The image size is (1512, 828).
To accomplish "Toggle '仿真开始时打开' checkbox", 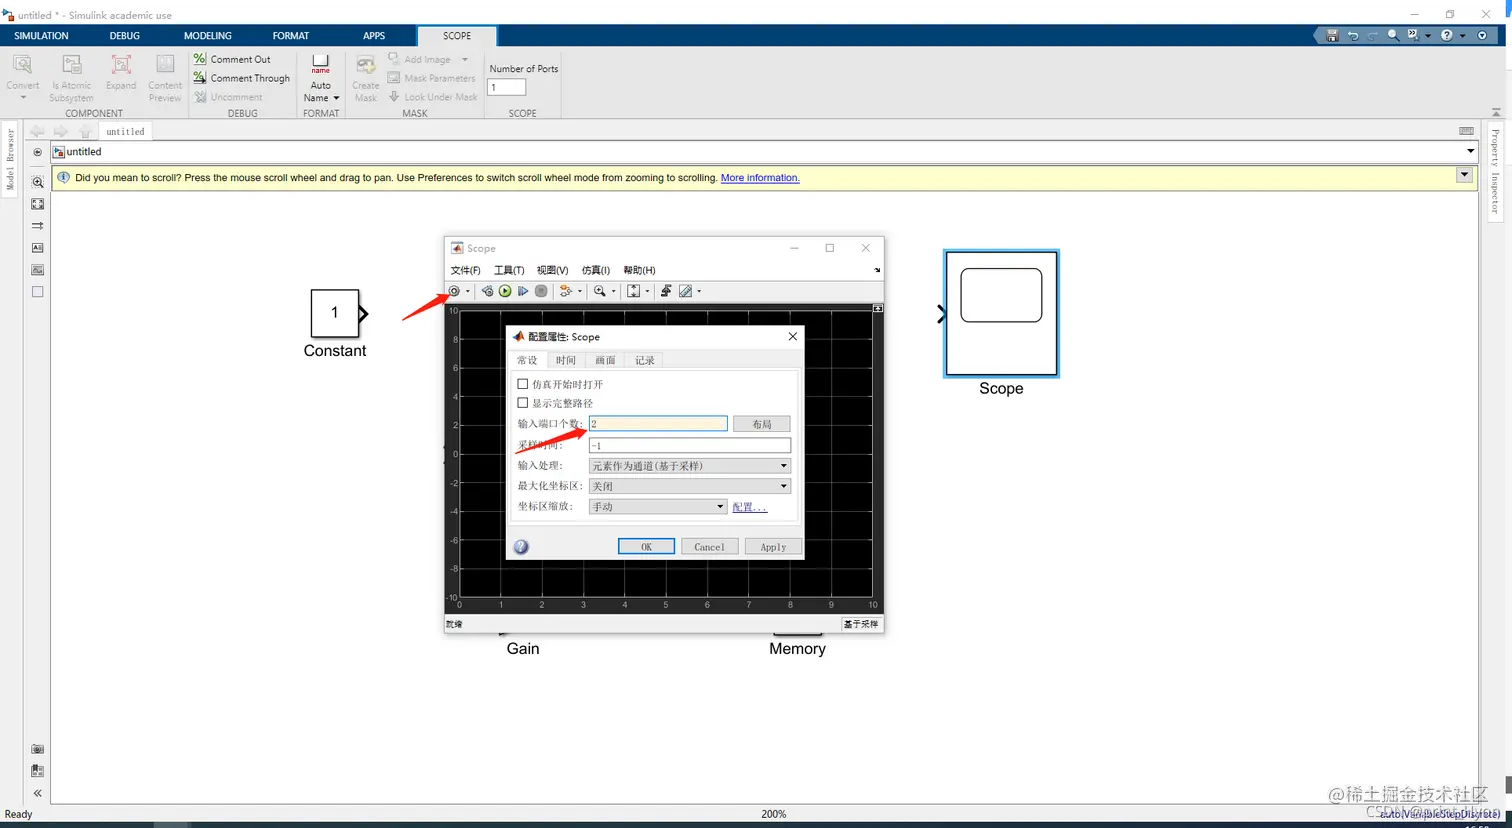I will pos(522,384).
